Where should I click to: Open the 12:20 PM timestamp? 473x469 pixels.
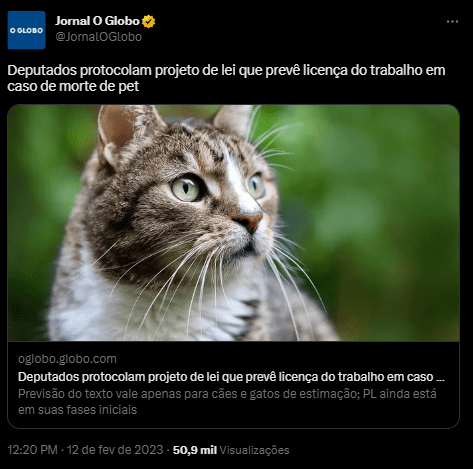[x=32, y=450]
